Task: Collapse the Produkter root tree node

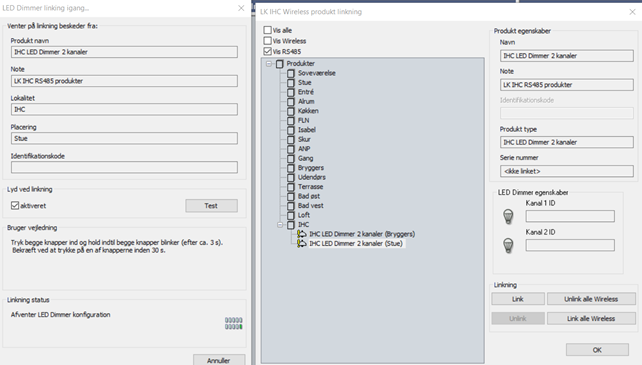Action: [269, 64]
